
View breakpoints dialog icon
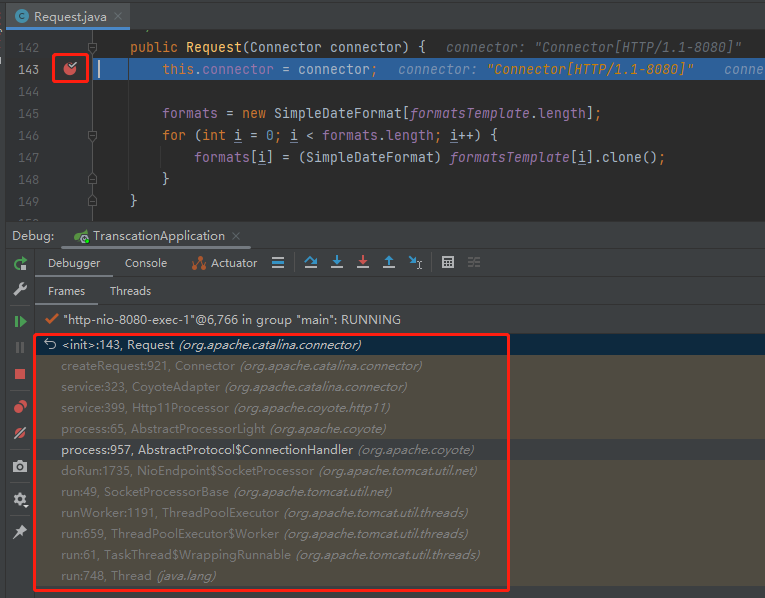click(x=20, y=406)
